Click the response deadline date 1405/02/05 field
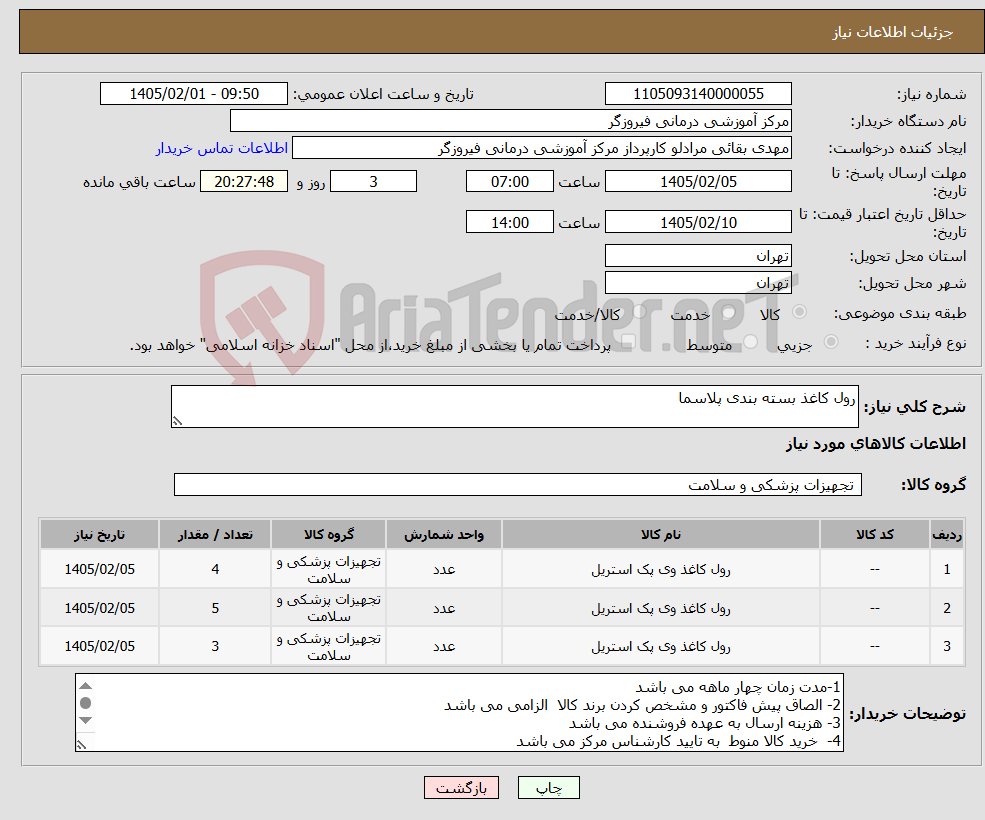The height and width of the screenshot is (820, 985). [x=698, y=182]
